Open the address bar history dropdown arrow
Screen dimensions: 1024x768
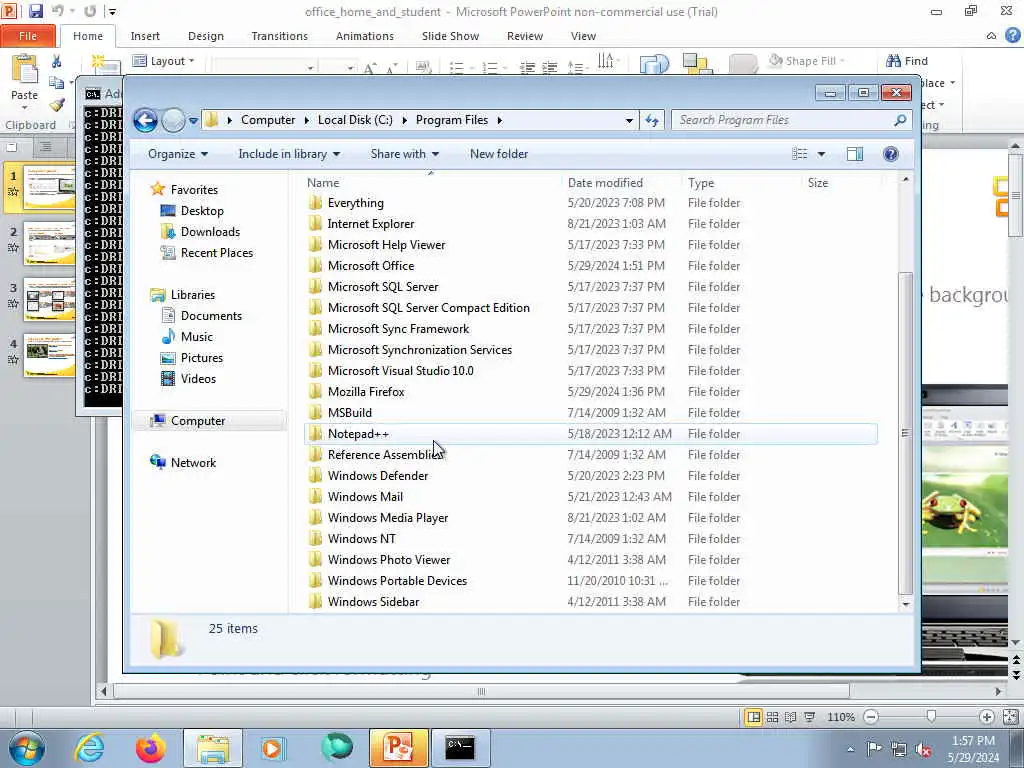coord(629,120)
